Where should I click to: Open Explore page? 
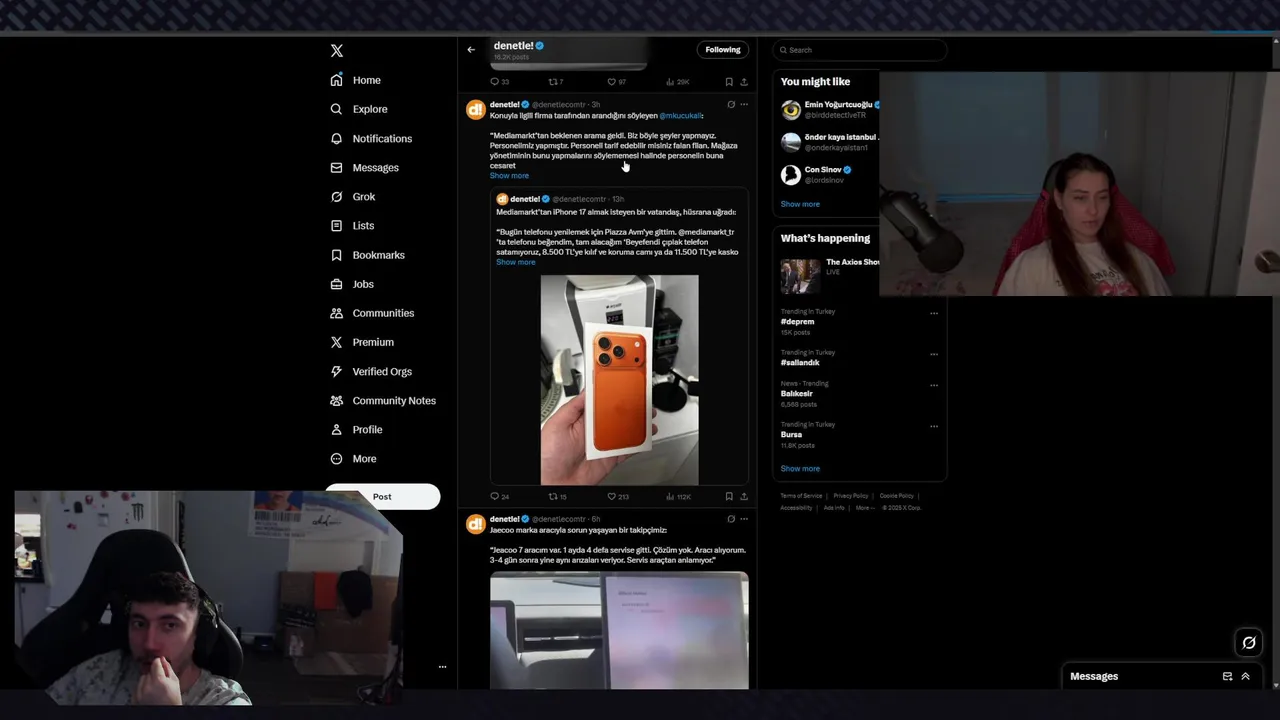pyautogui.click(x=359, y=109)
